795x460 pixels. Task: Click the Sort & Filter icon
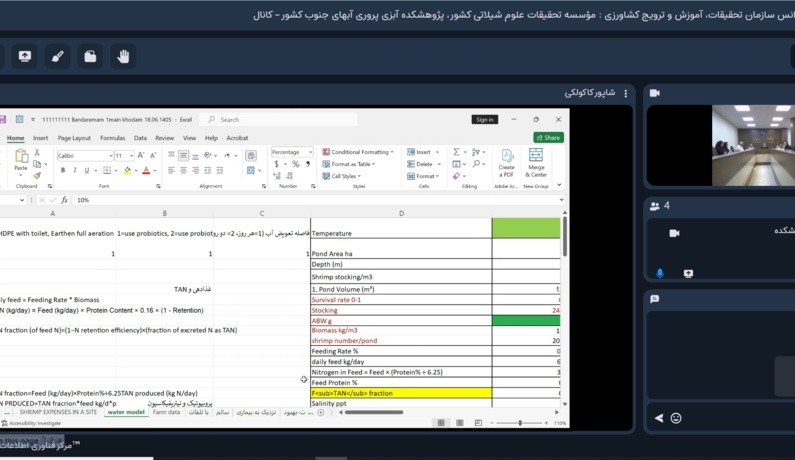click(476, 152)
